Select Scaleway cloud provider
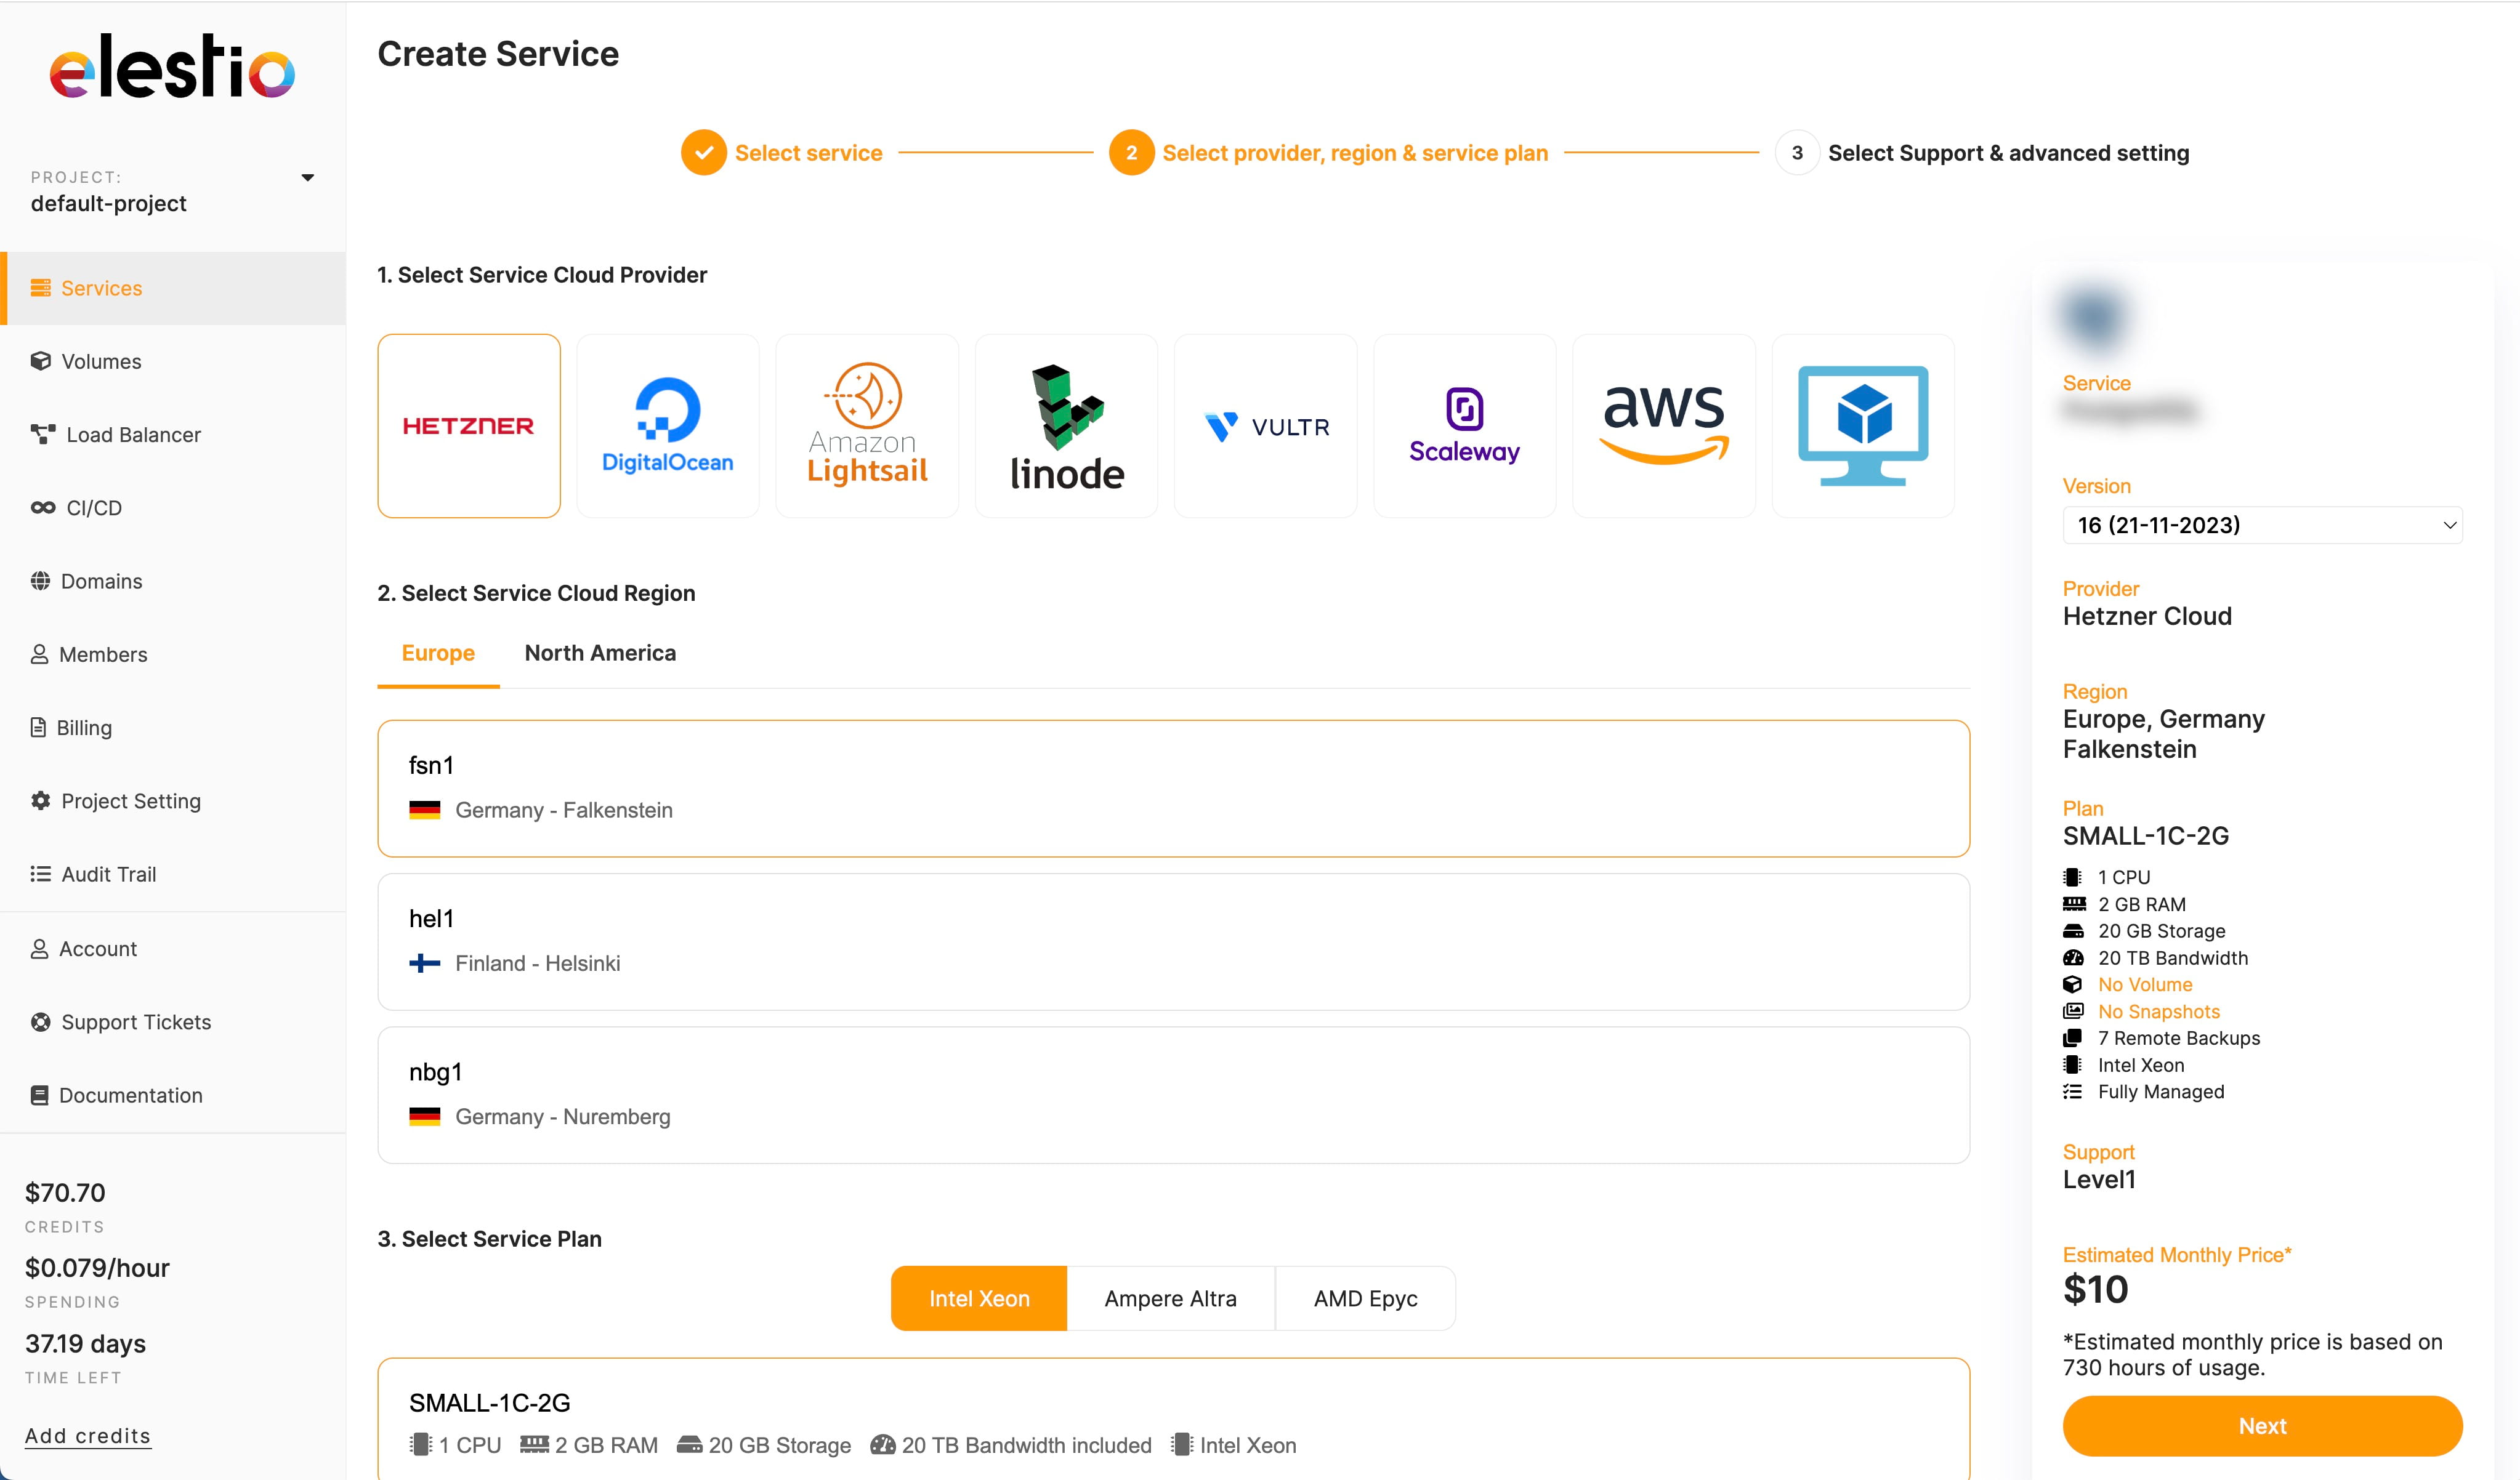Image resolution: width=2520 pixels, height=1480 pixels. click(x=1464, y=425)
